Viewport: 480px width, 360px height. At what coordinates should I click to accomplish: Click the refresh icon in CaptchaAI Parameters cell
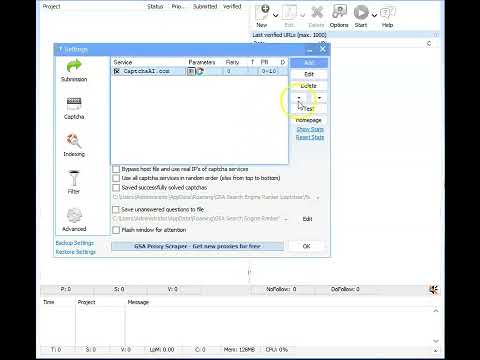pos(200,71)
